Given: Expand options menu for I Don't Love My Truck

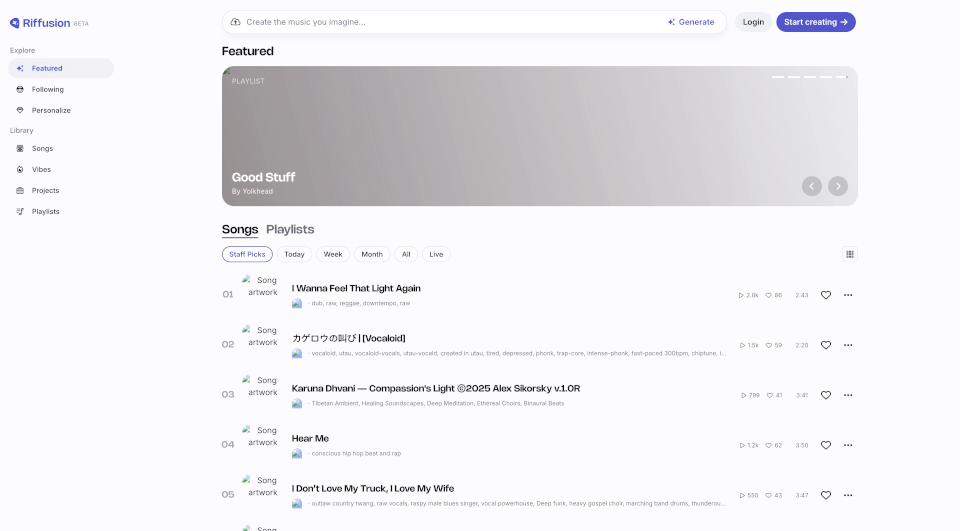Looking at the screenshot, I should 848,495.
